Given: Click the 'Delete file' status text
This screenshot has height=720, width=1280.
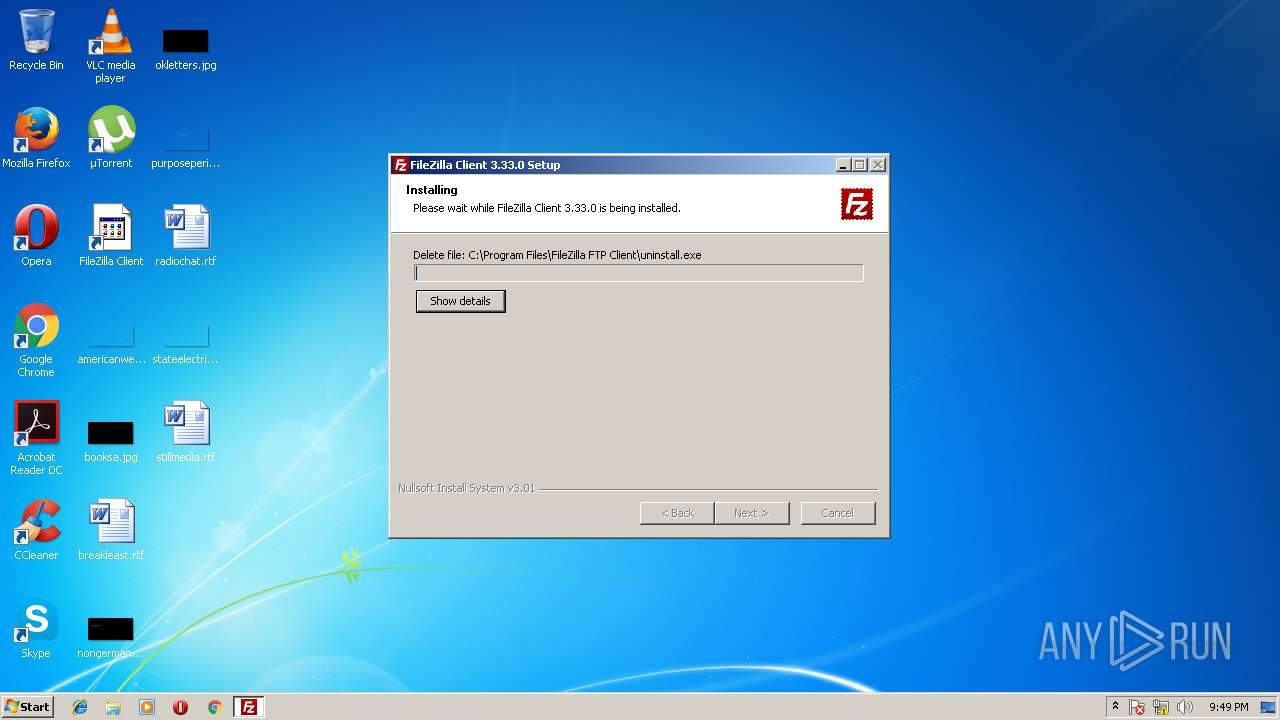Looking at the screenshot, I should pos(557,255).
